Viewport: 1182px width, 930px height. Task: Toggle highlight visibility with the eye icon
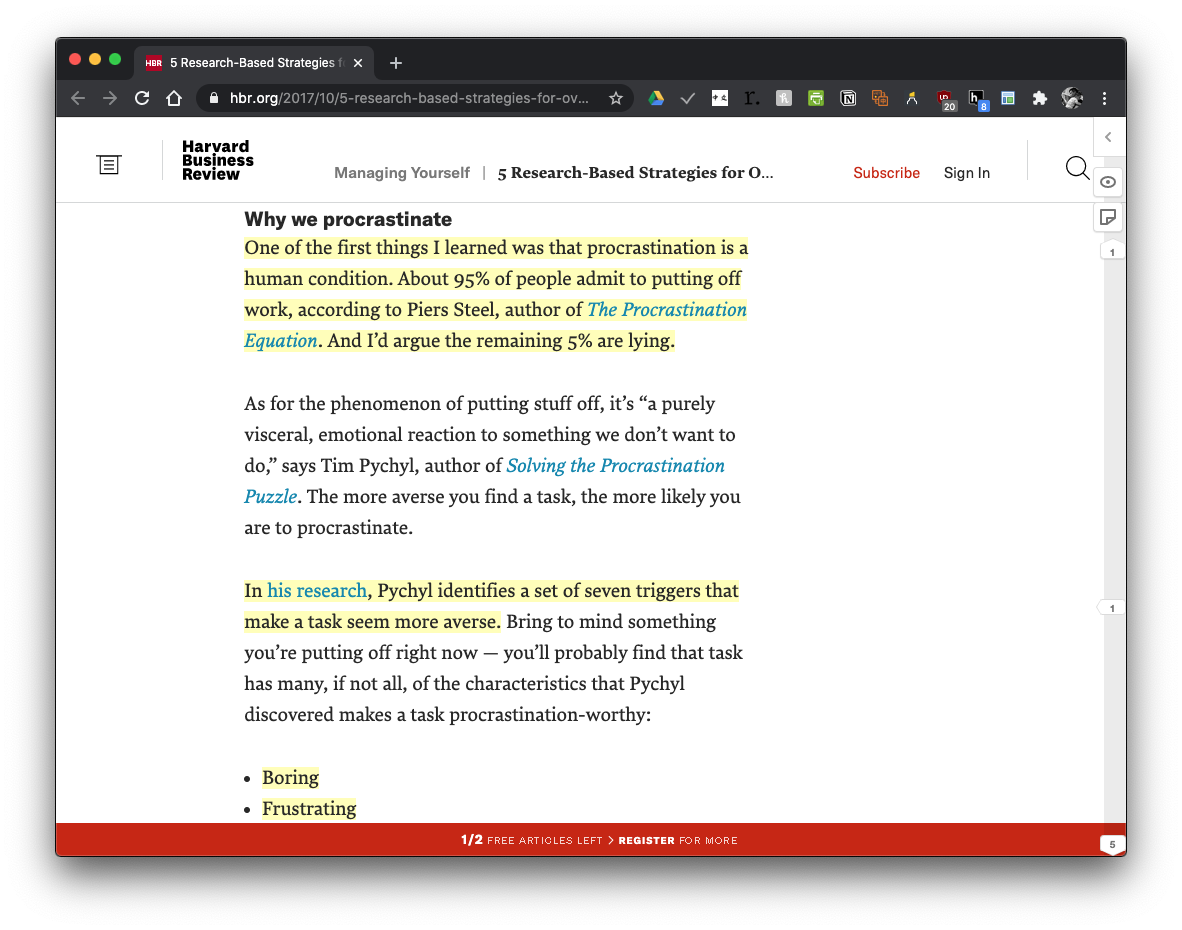1108,182
